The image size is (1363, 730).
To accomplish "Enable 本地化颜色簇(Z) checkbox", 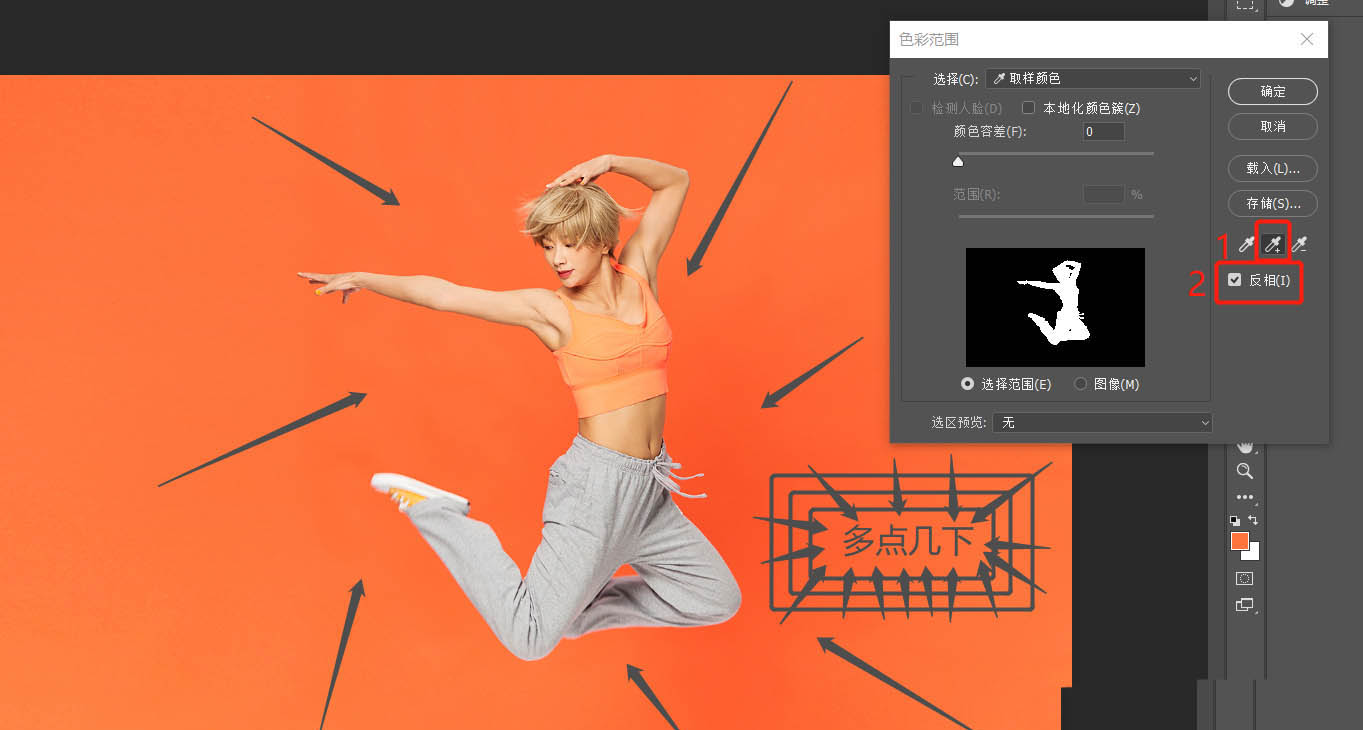I will [x=1028, y=108].
